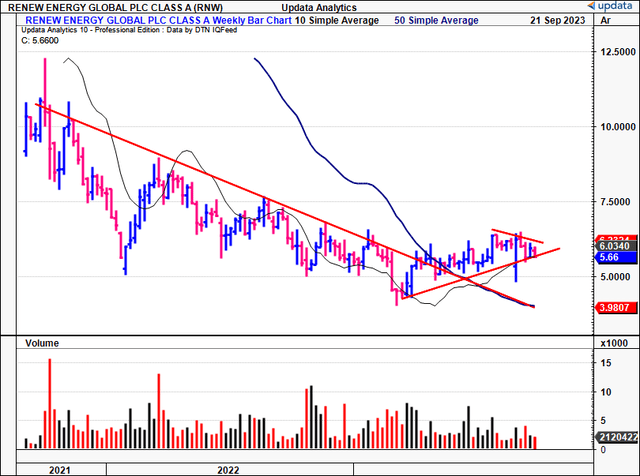Click the 12.5000 price axis label
The height and width of the screenshot is (476, 640).
(x=618, y=52)
